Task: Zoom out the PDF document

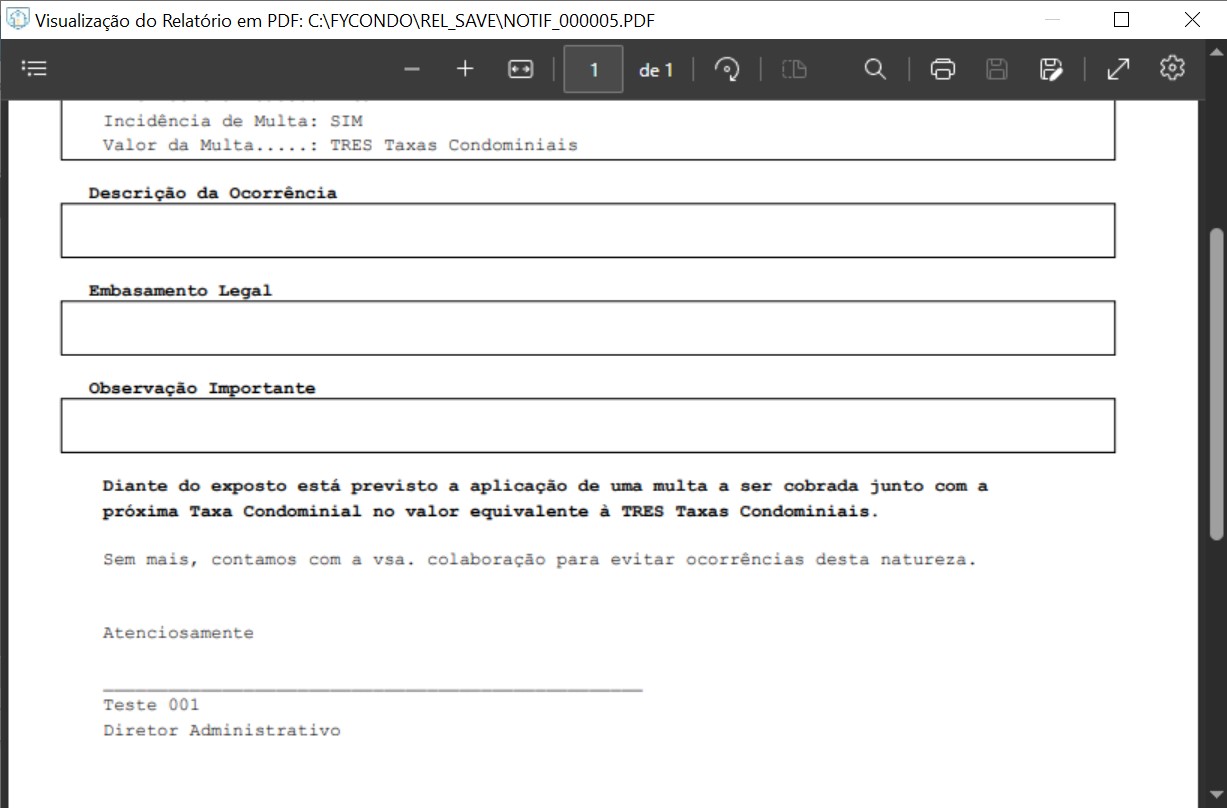Action: (x=412, y=69)
